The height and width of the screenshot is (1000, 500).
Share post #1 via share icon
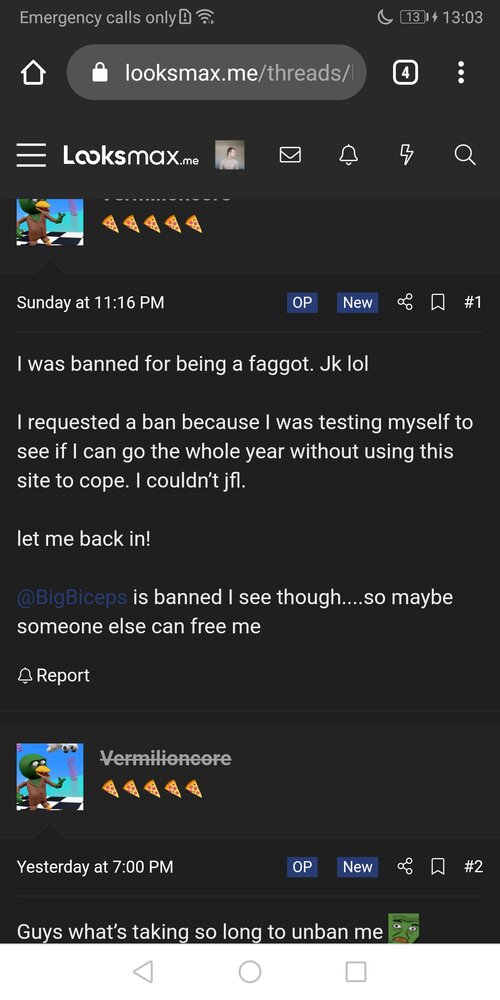coord(405,302)
